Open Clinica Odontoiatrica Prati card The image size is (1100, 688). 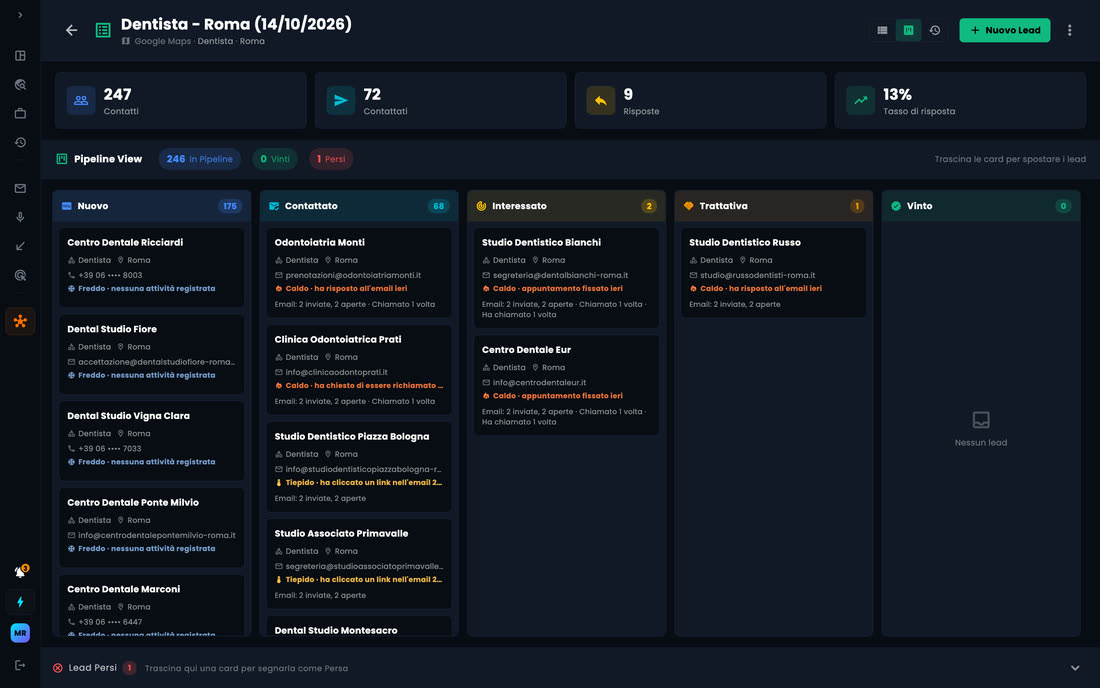[358, 369]
